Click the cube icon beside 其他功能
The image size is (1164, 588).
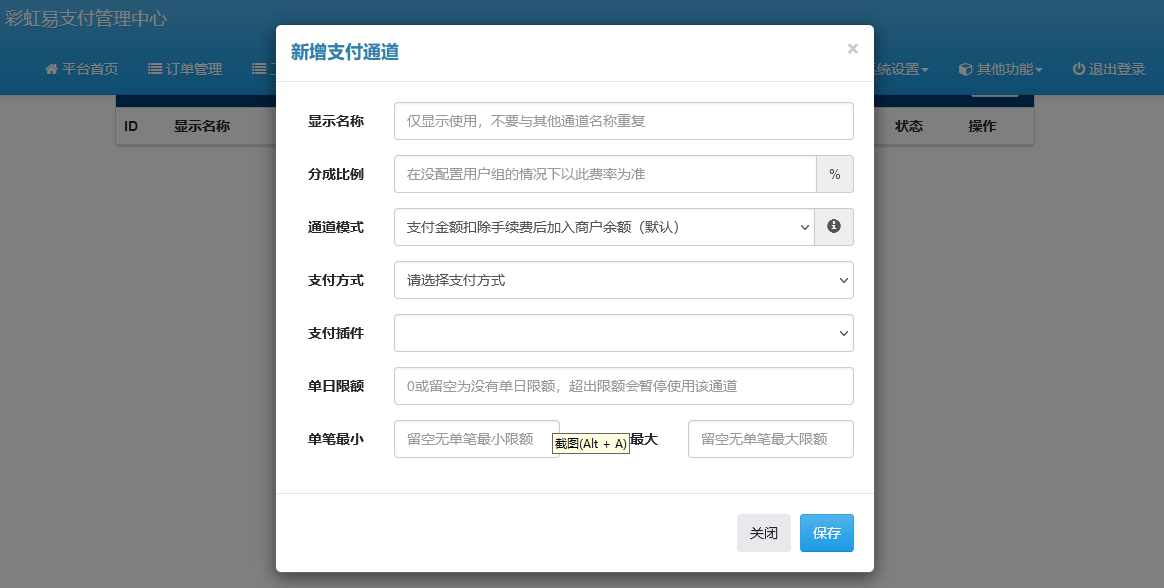coord(963,69)
